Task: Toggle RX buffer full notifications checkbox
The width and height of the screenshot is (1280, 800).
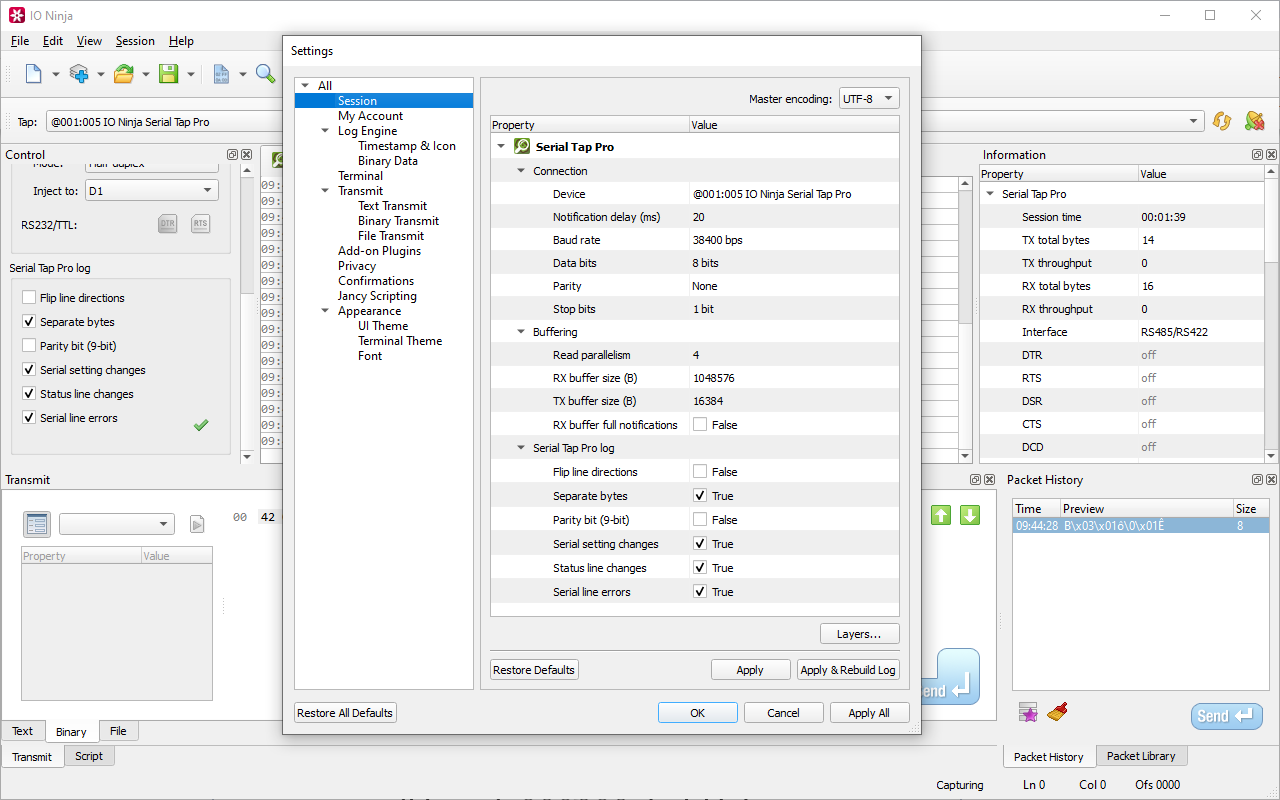Action: [x=700, y=425]
